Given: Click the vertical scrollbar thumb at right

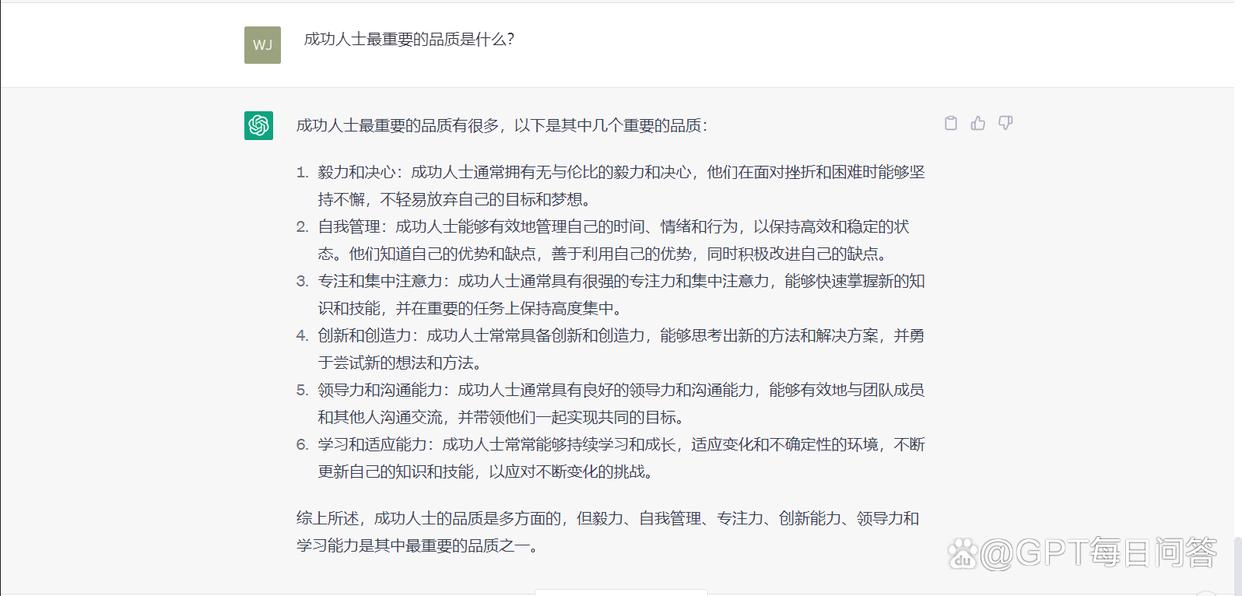Looking at the screenshot, I should point(1238,565).
